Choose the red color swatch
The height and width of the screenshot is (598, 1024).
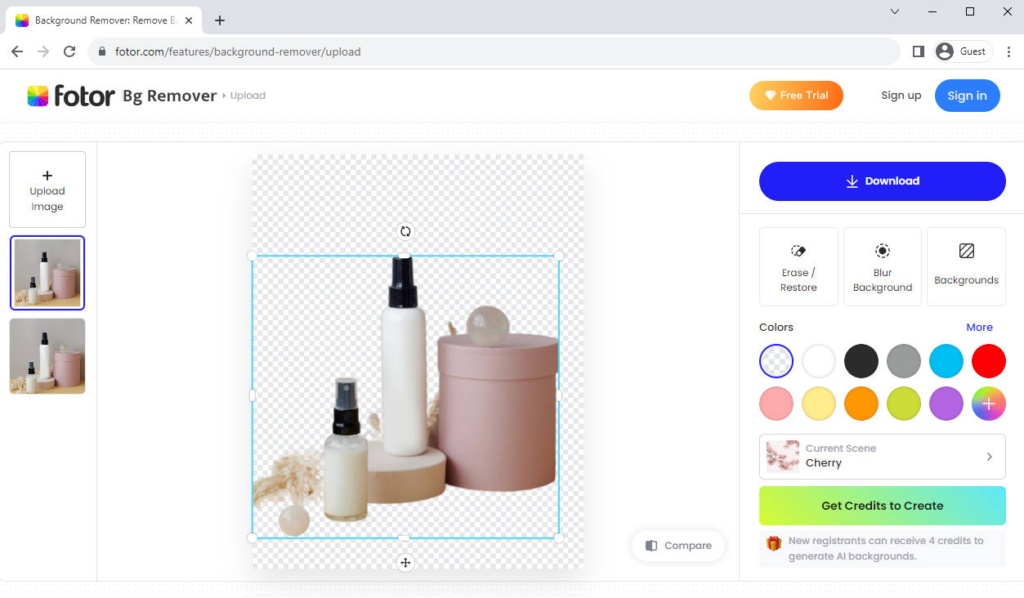pyautogui.click(x=988, y=361)
